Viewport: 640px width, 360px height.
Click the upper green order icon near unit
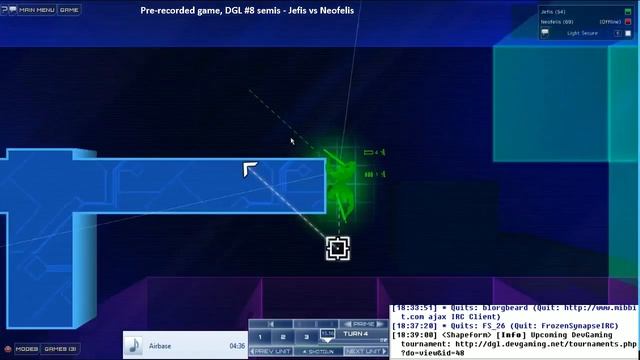[x=374, y=152]
